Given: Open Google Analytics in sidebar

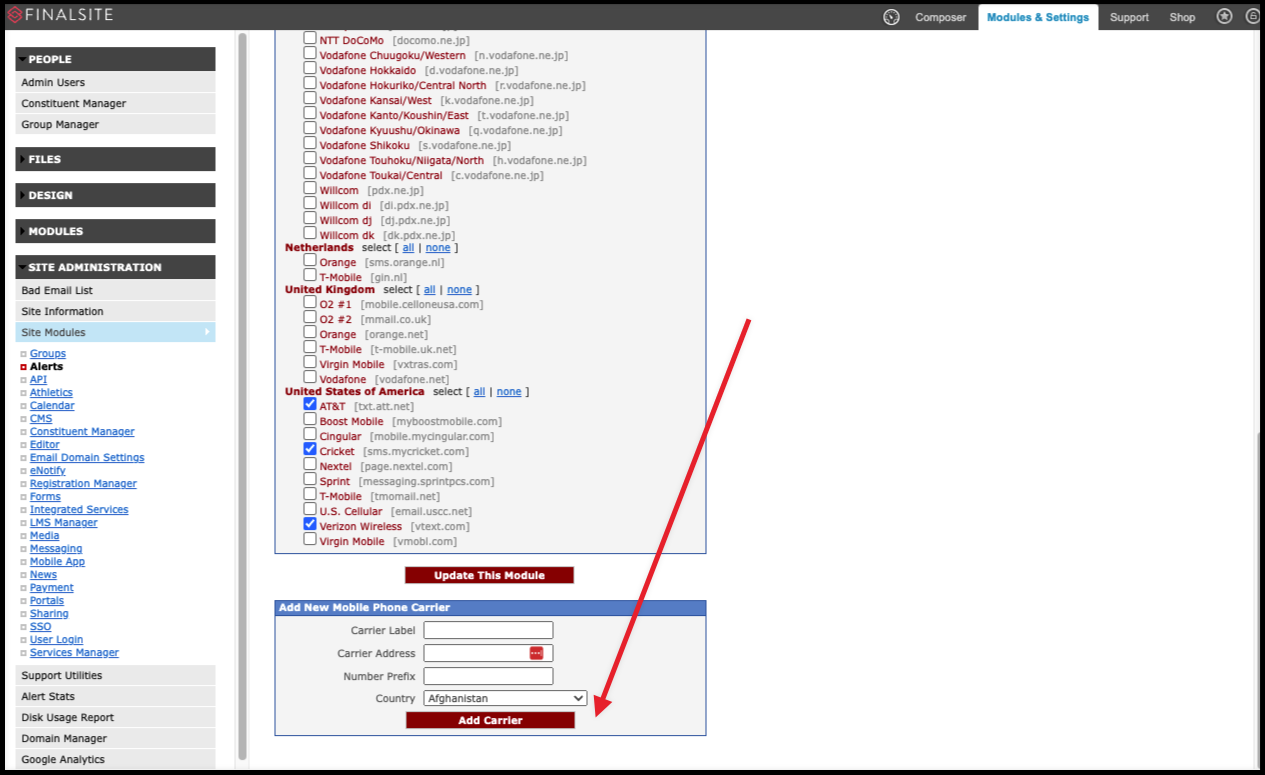Looking at the screenshot, I should (x=115, y=759).
